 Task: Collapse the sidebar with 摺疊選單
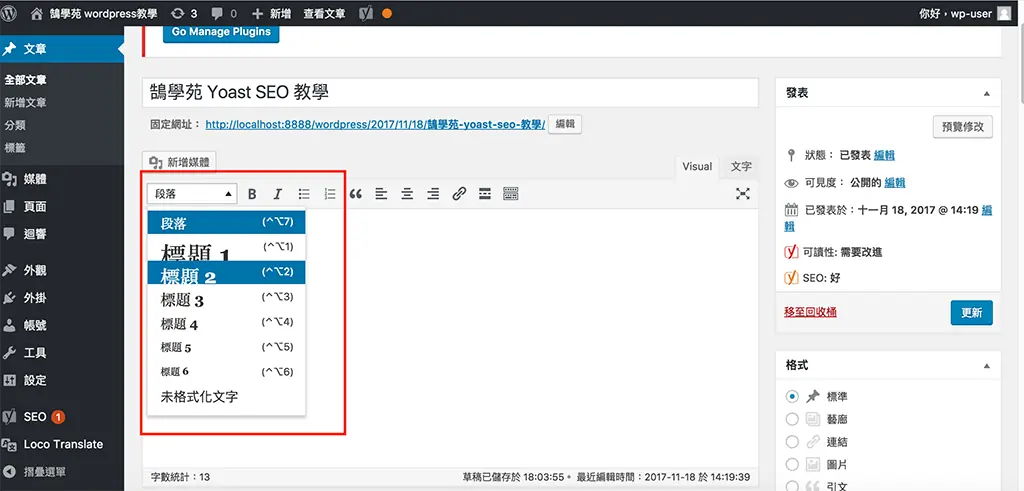[x=62, y=471]
